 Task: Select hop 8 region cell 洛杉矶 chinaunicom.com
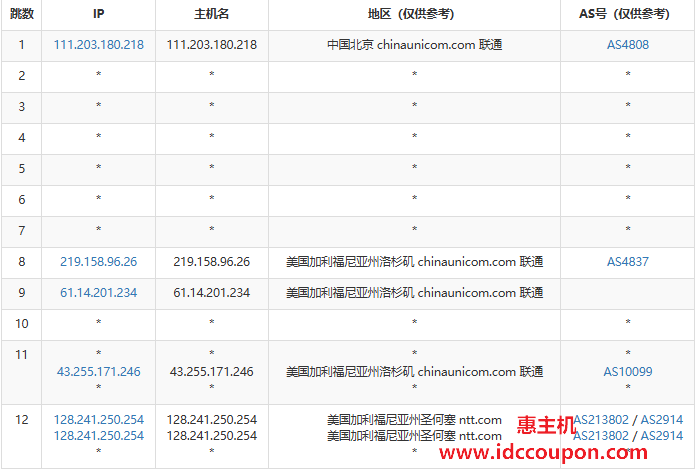pyautogui.click(x=414, y=262)
